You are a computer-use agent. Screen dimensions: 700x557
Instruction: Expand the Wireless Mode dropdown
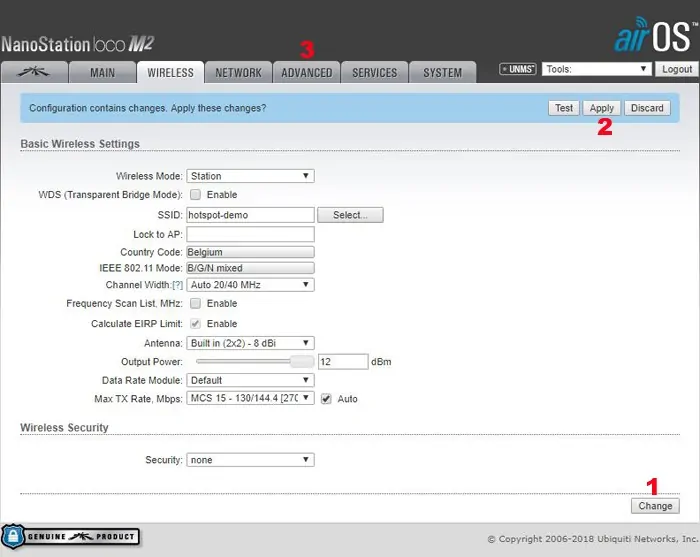[x=250, y=176]
